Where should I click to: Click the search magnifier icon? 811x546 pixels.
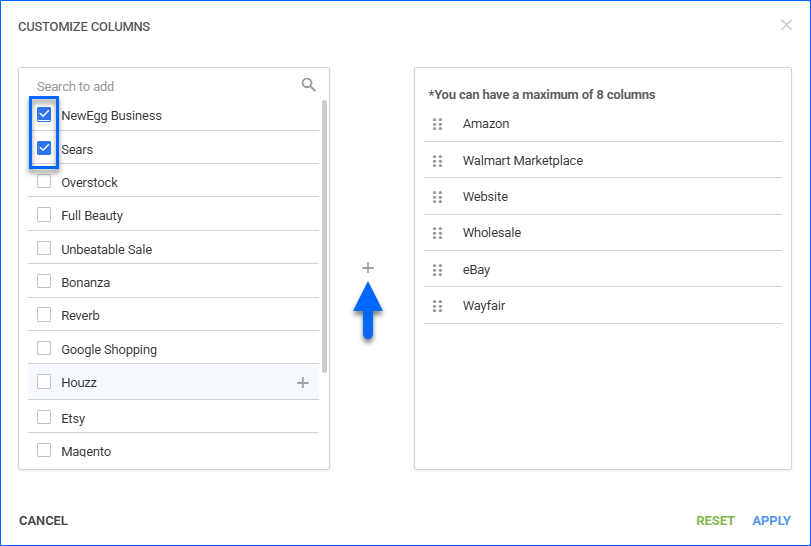click(x=309, y=85)
